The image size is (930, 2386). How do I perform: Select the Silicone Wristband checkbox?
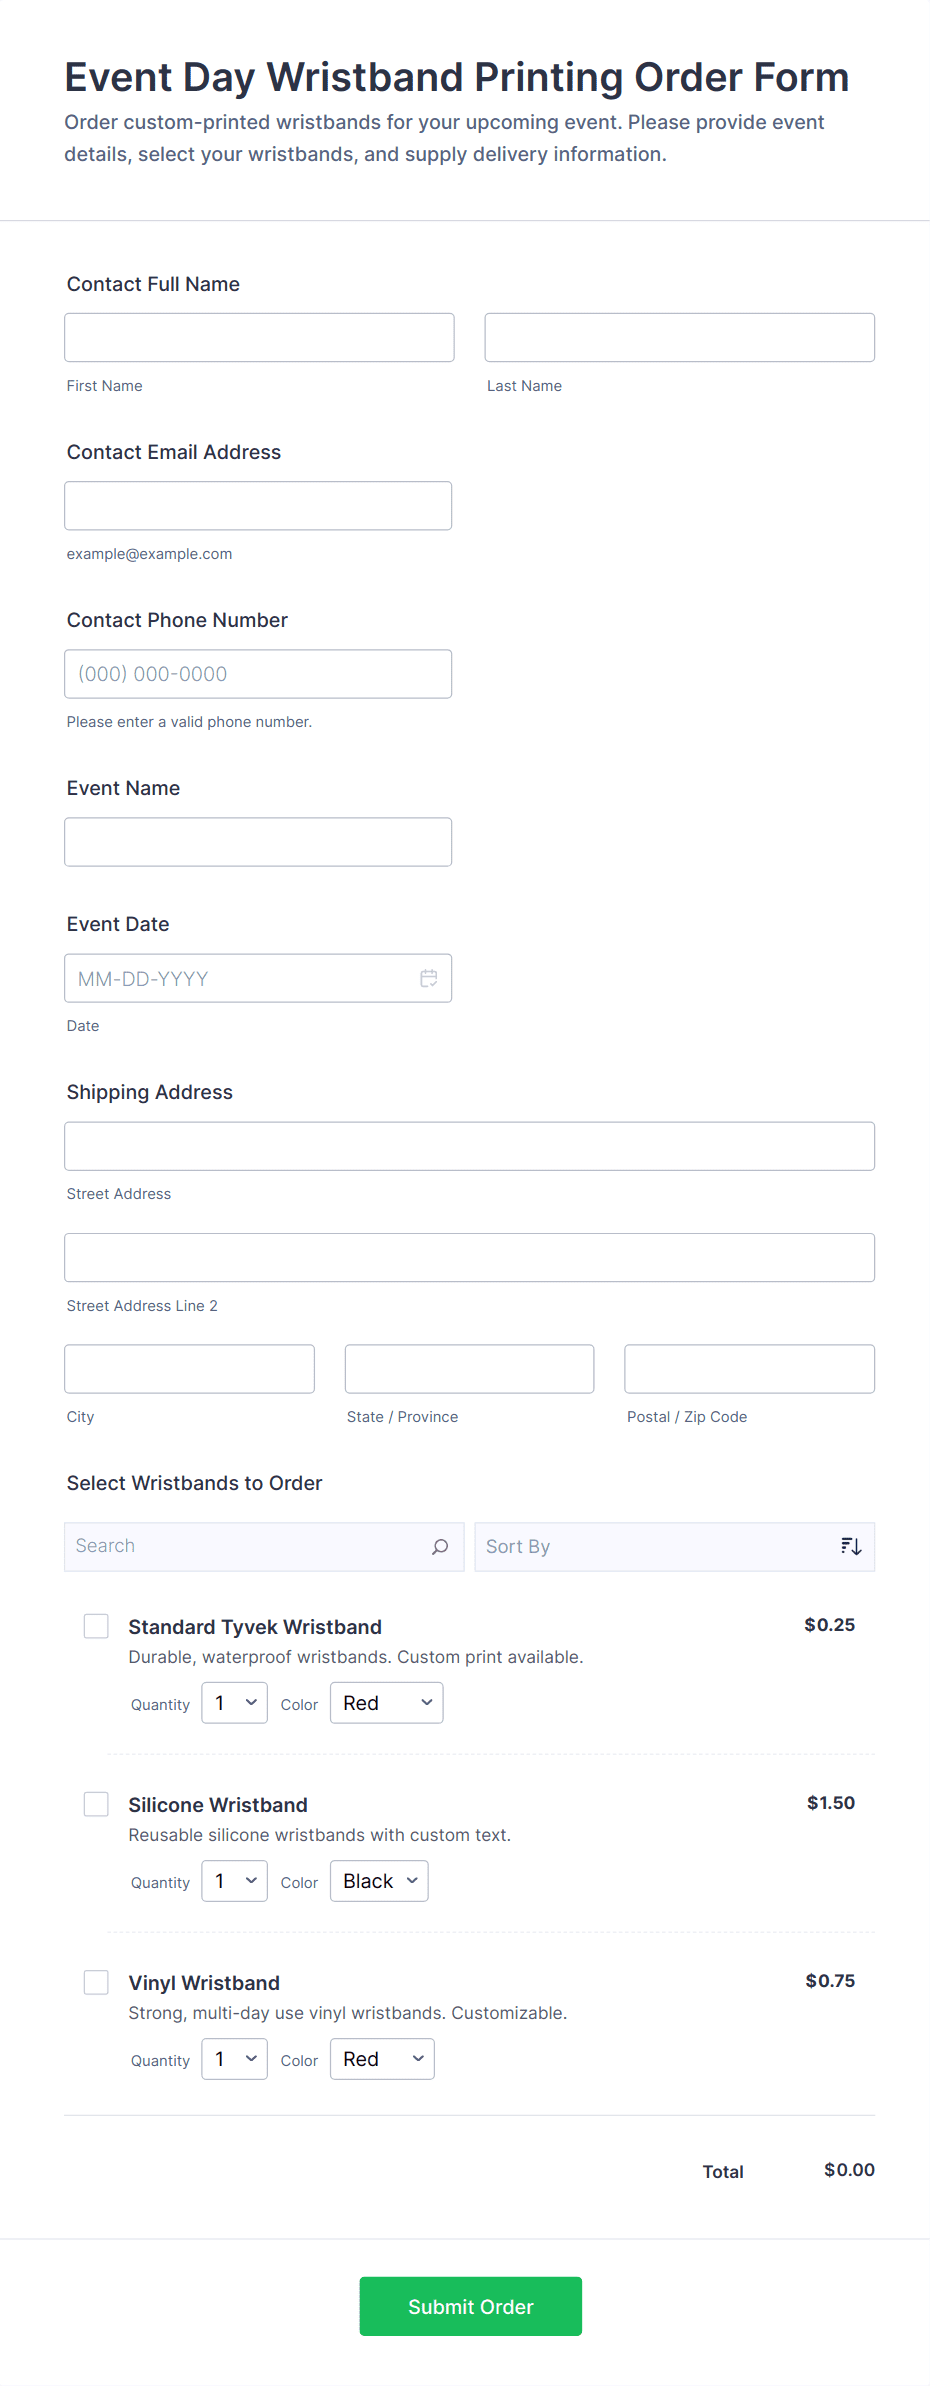point(96,1804)
